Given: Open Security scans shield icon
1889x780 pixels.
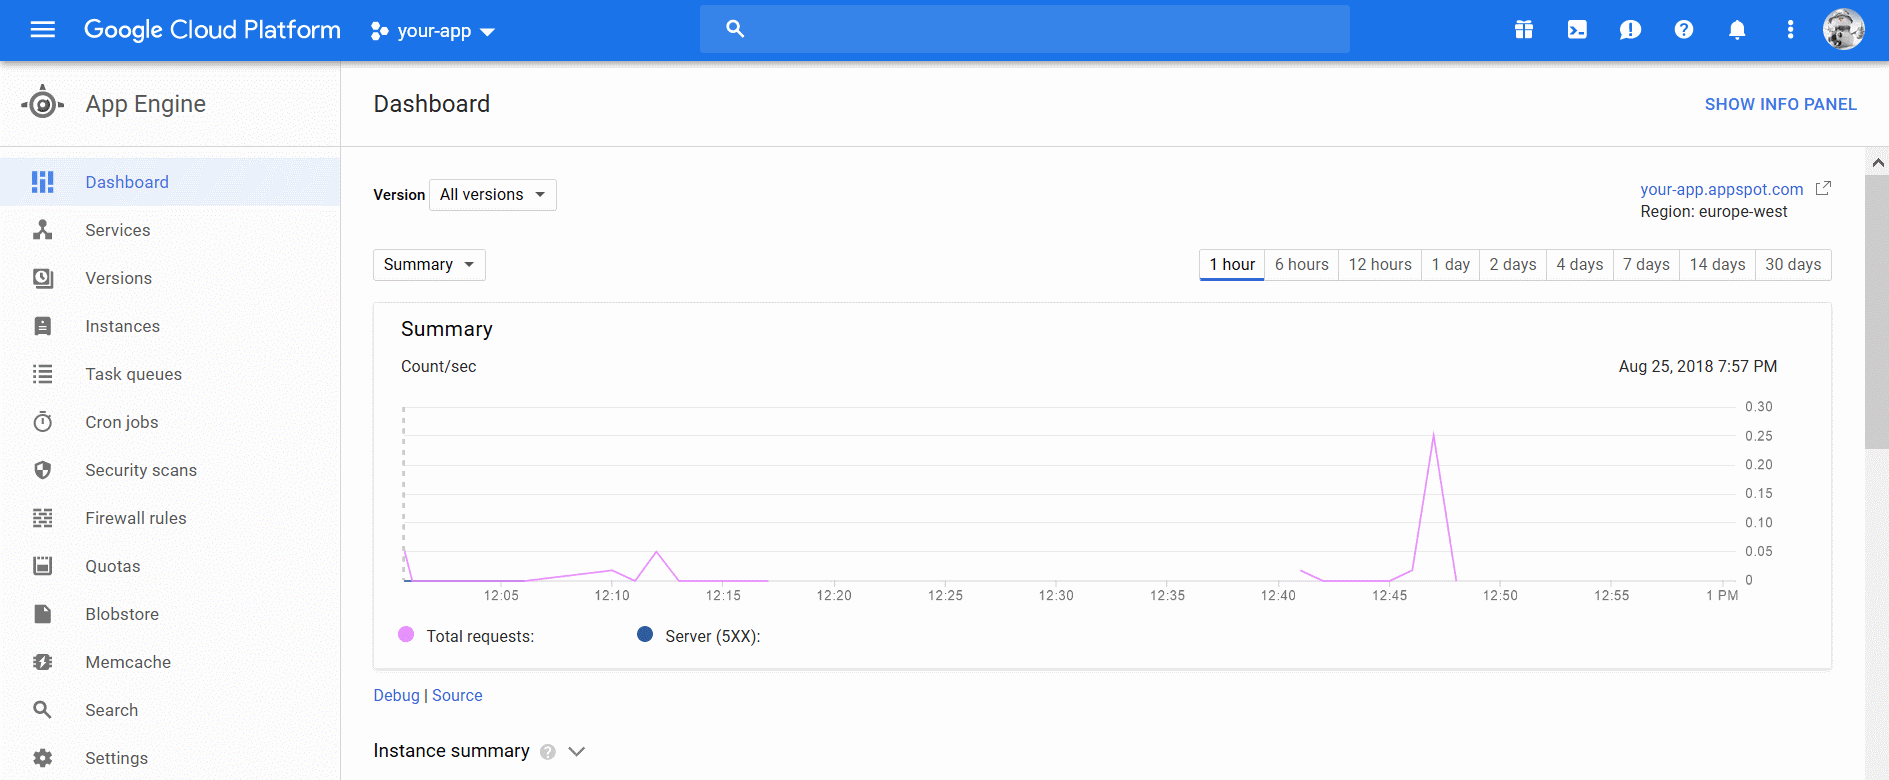Looking at the screenshot, I should tap(42, 470).
